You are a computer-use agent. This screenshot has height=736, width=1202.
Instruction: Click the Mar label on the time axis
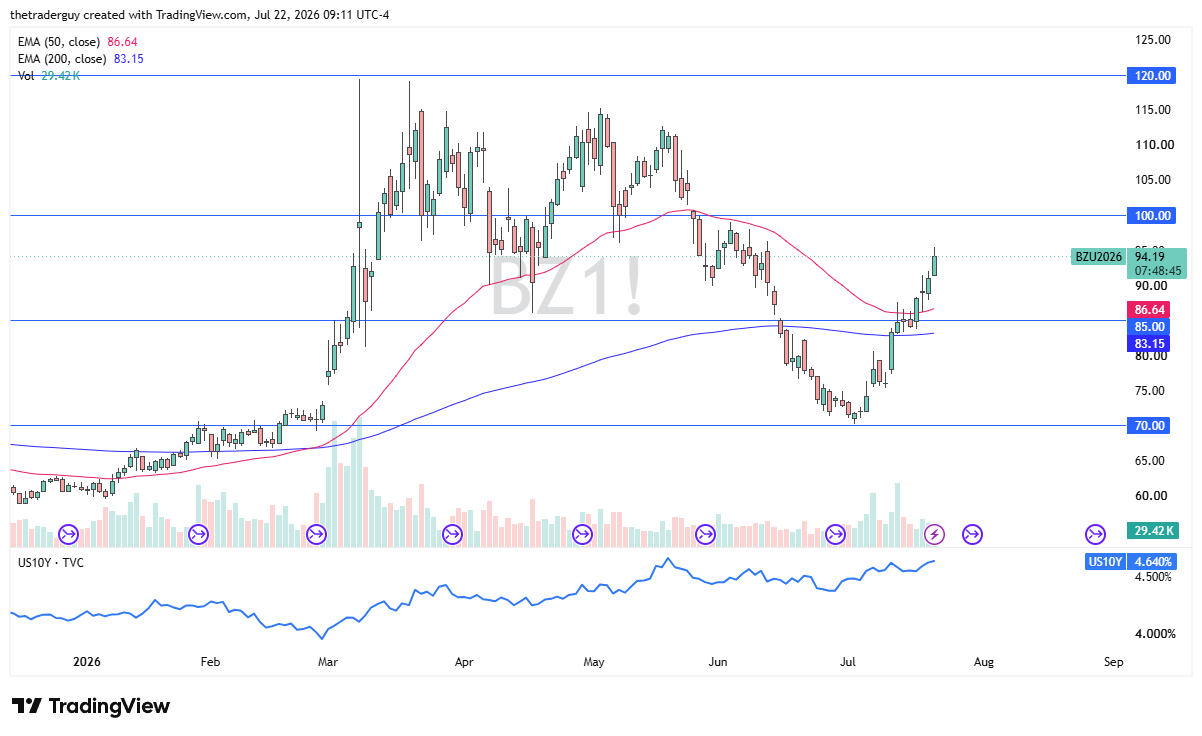[x=329, y=662]
